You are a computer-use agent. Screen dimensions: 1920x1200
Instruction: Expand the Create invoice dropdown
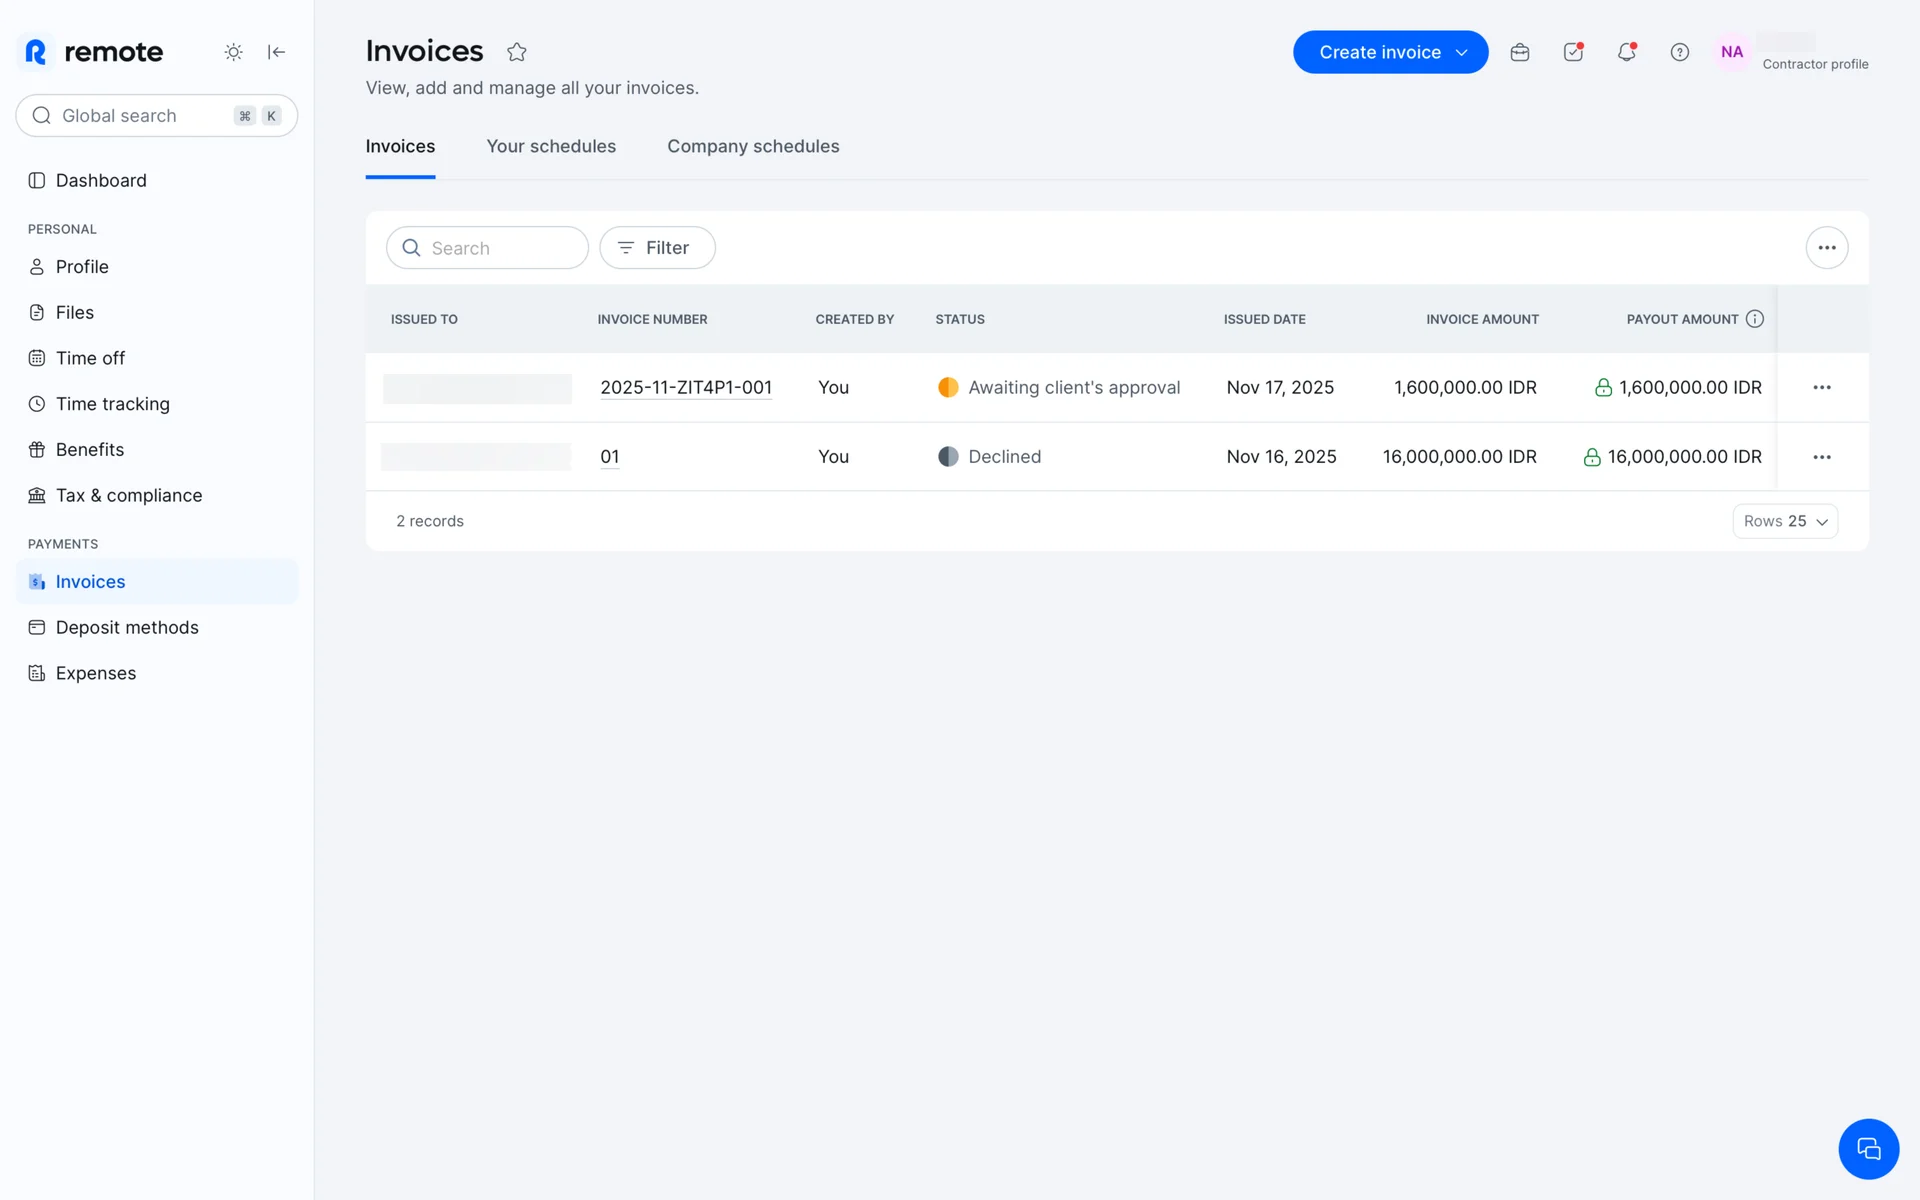1461,52
